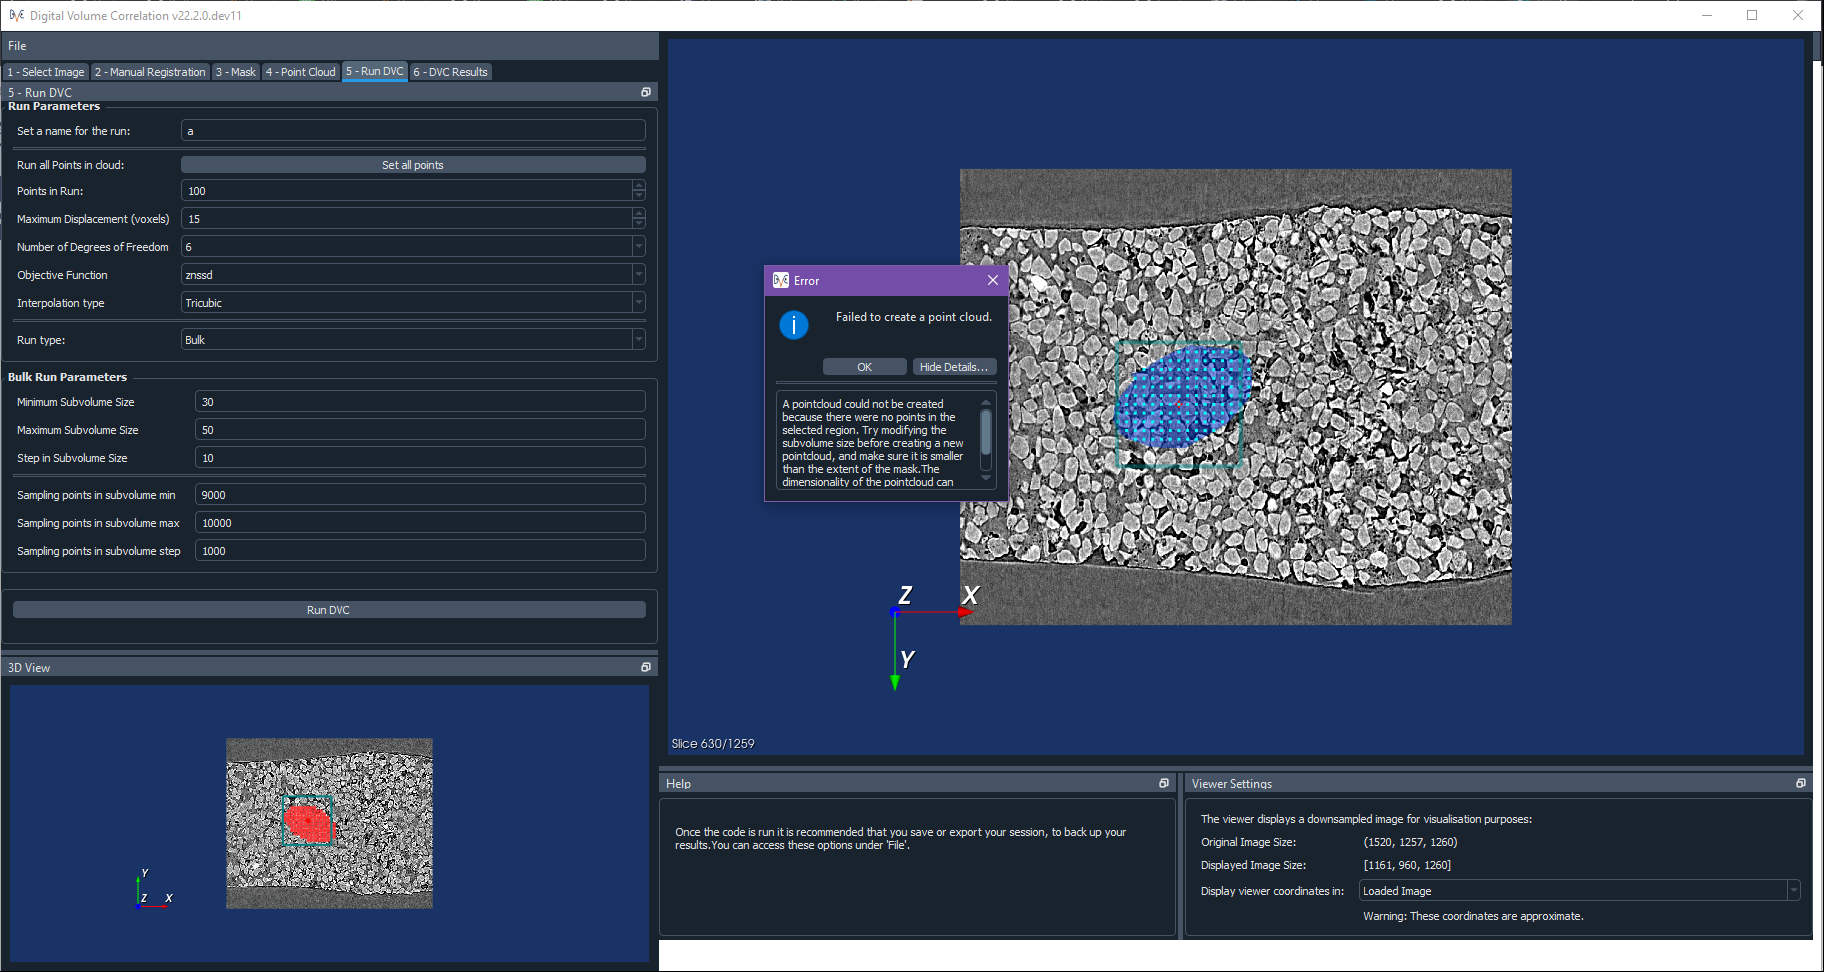Click the Run DVC button
The height and width of the screenshot is (972, 1824).
[329, 609]
